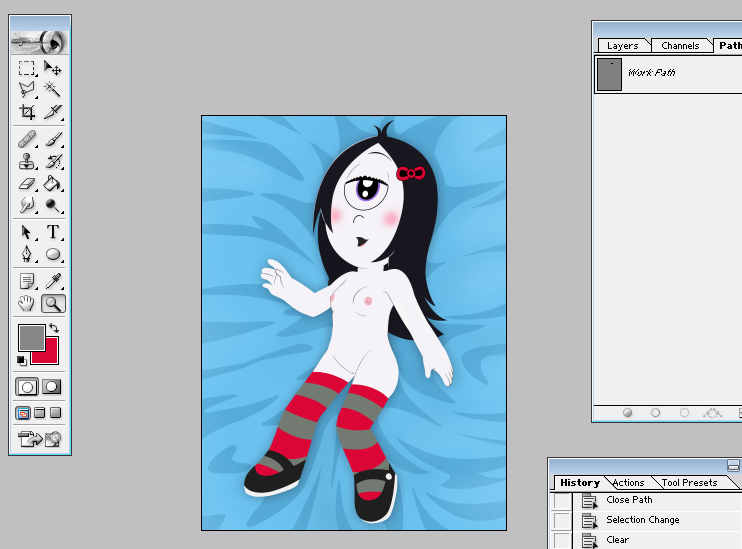Viewport: 742px width, 549px height.
Task: Activate the Brush tool
Action: pos(53,139)
